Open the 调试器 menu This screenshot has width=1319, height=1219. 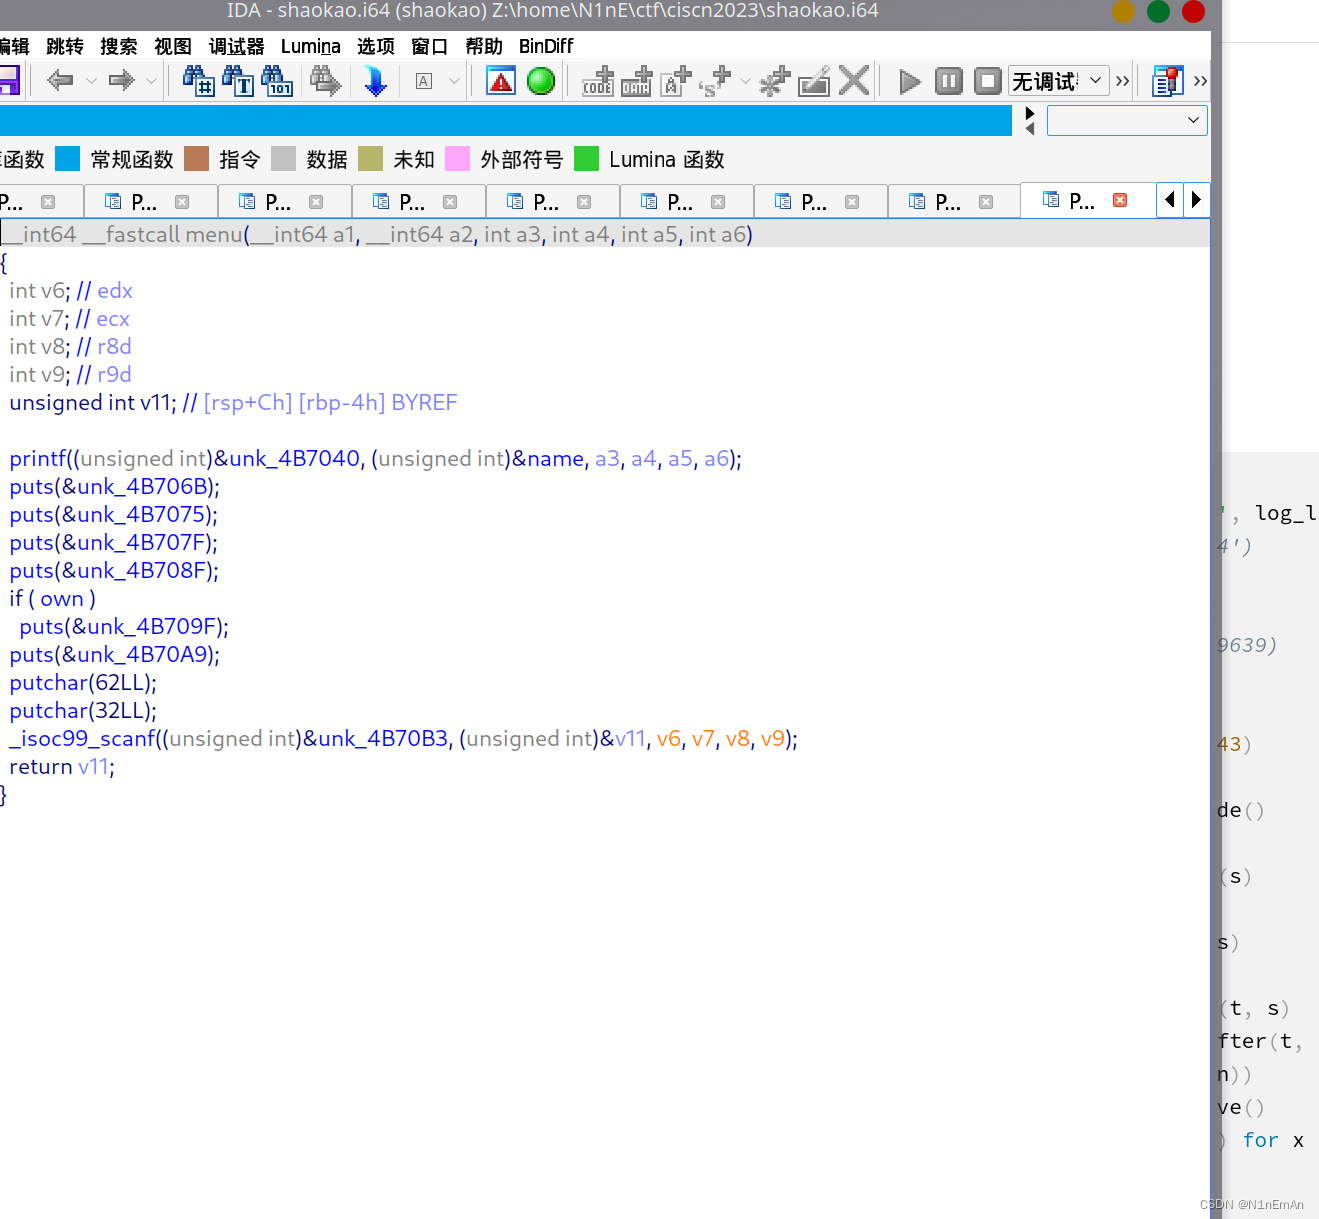click(x=237, y=46)
